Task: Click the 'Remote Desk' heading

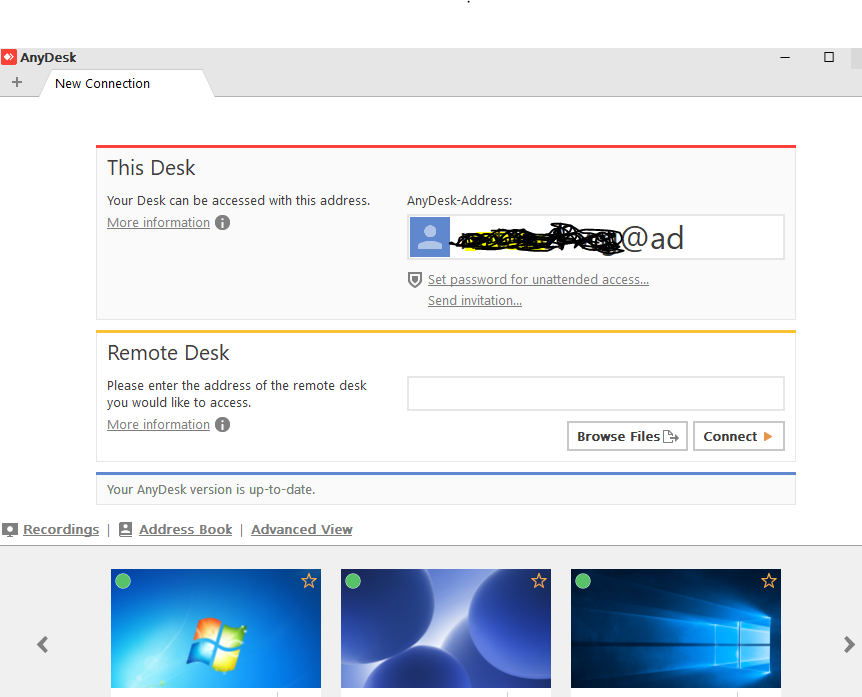Action: click(168, 353)
